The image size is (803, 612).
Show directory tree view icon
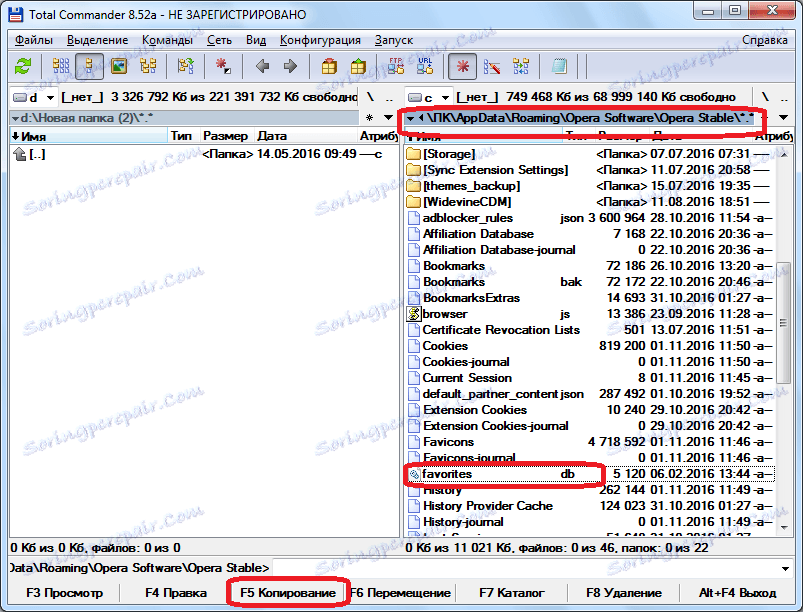(x=148, y=66)
